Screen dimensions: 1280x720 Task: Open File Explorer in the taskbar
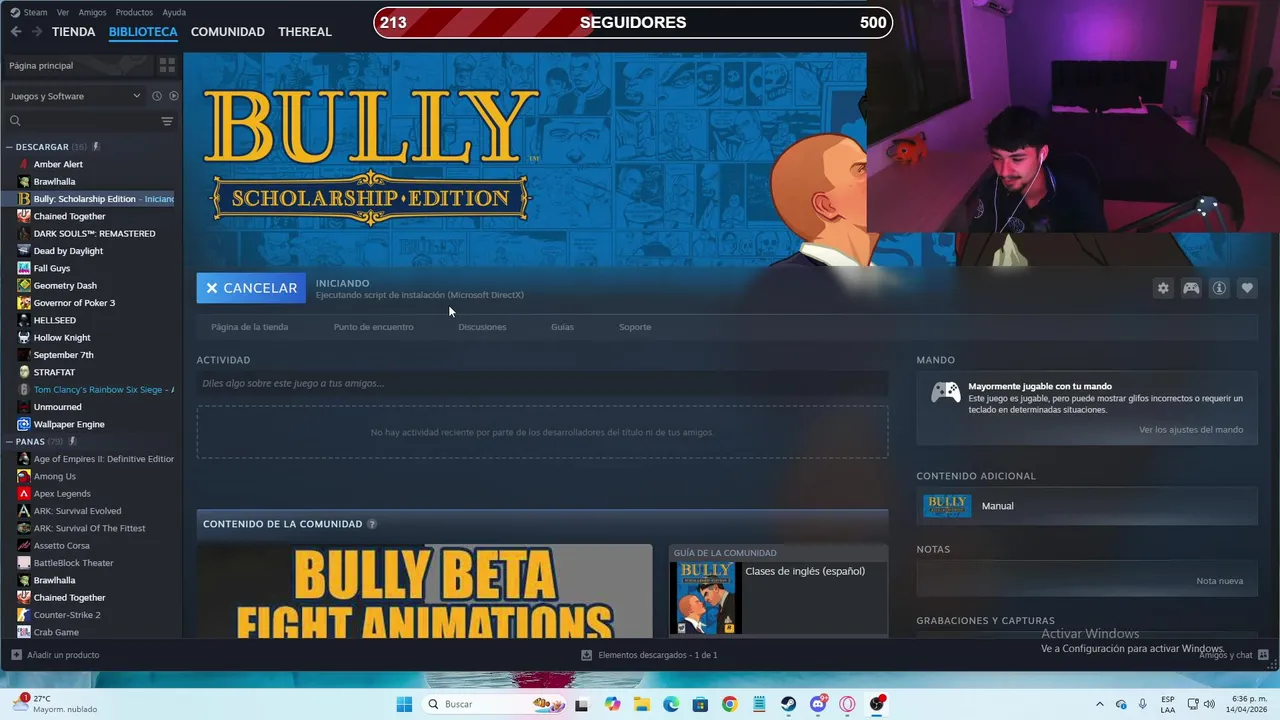[641, 704]
